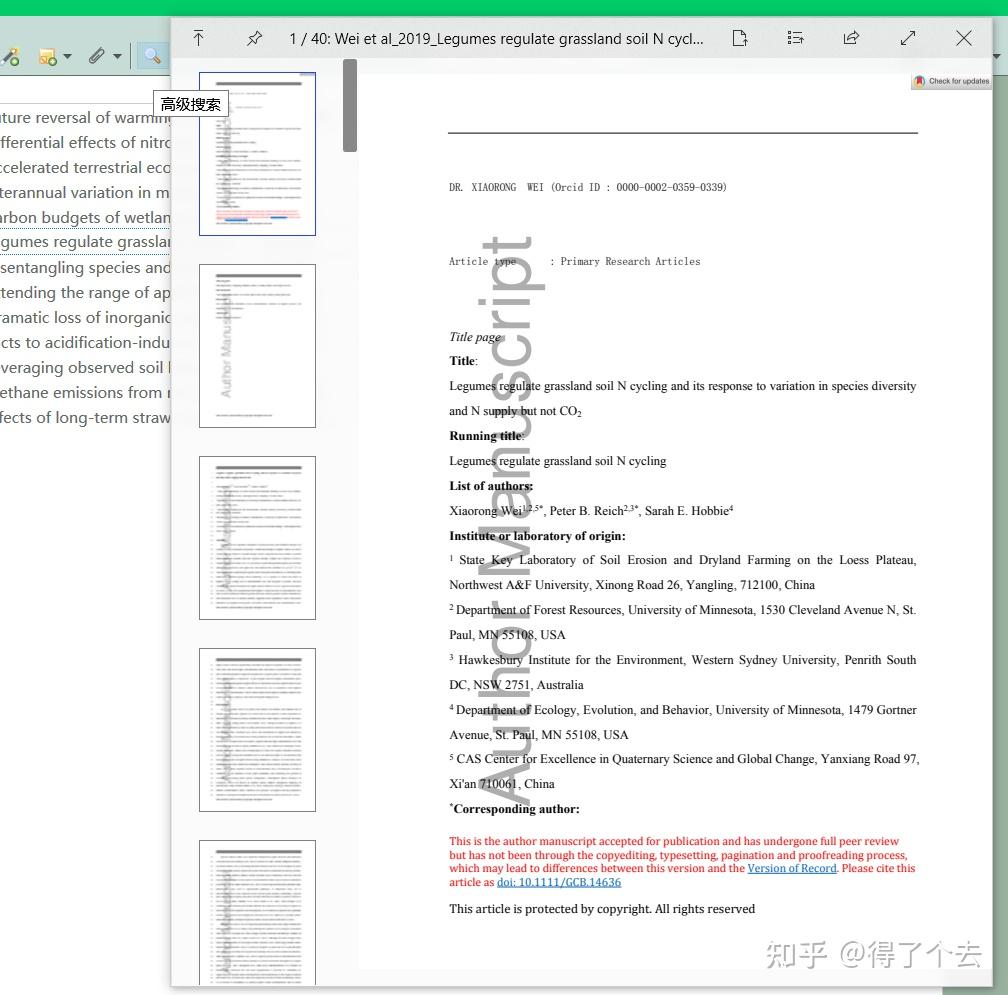Click the scroll-to-top arrow icon
This screenshot has width=1008, height=995.
198,37
